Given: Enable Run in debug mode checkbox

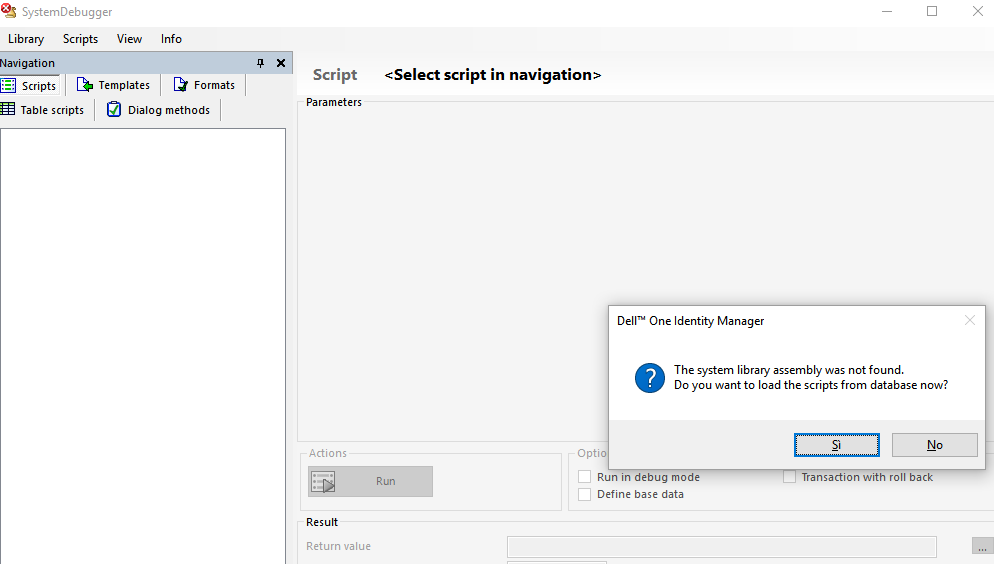Looking at the screenshot, I should pos(584,477).
